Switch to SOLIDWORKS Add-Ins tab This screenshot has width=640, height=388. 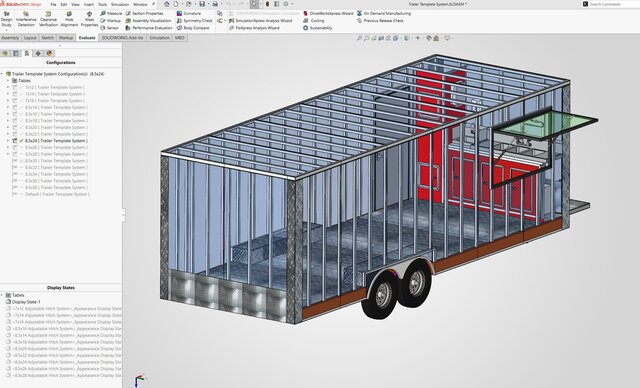(122, 38)
